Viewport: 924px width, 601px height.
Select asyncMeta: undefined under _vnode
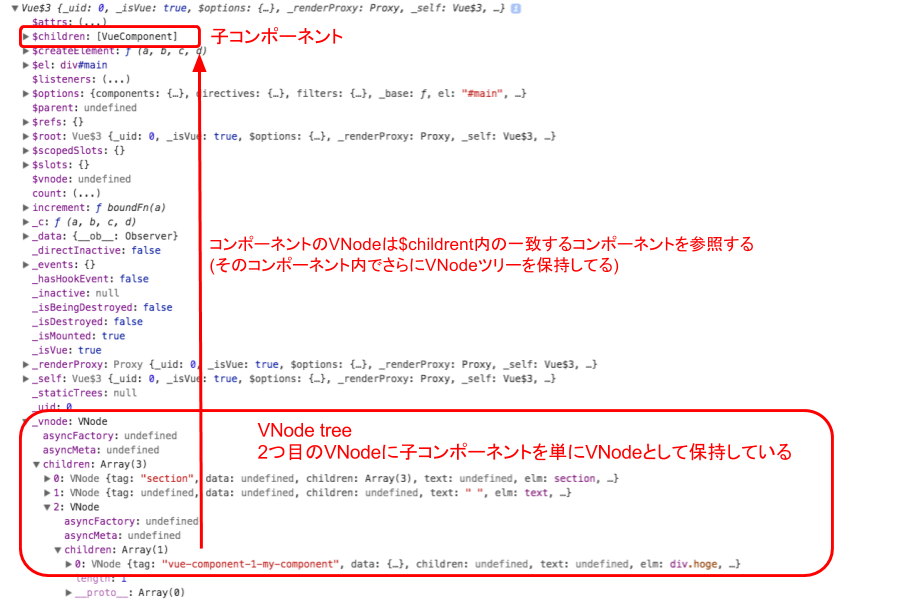(x=101, y=450)
